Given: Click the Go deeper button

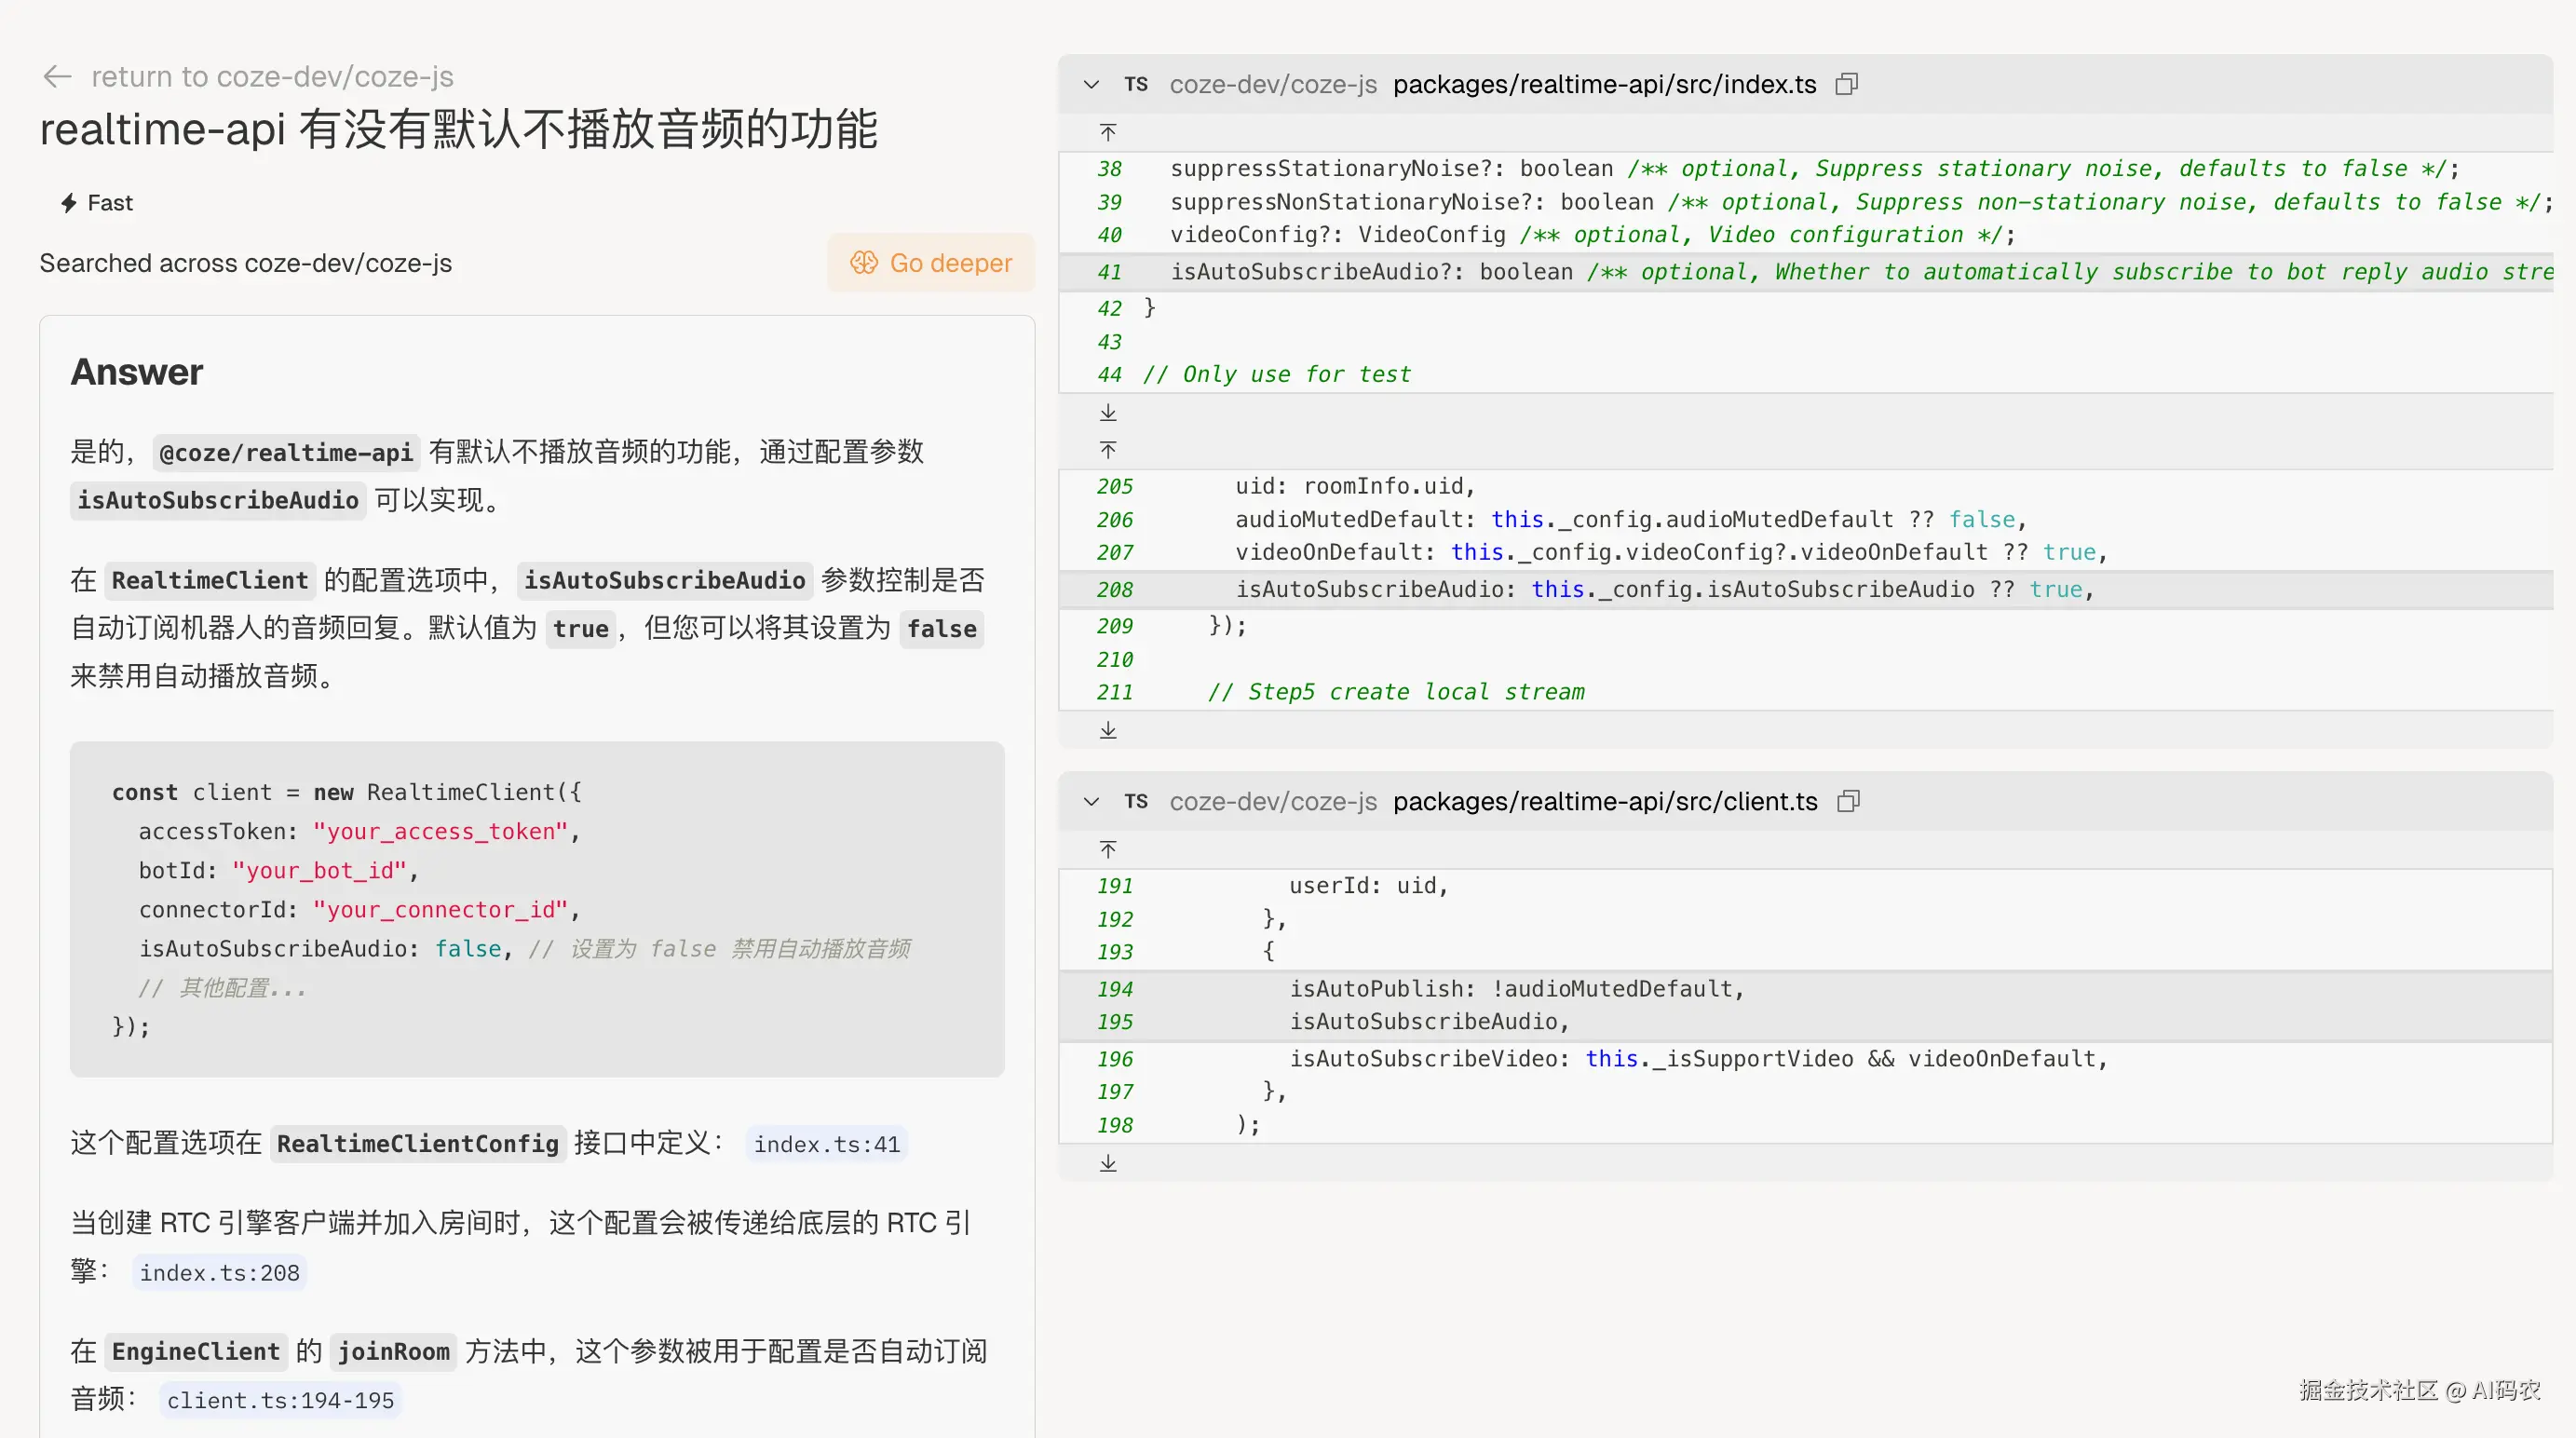Looking at the screenshot, I should tap(930, 263).
